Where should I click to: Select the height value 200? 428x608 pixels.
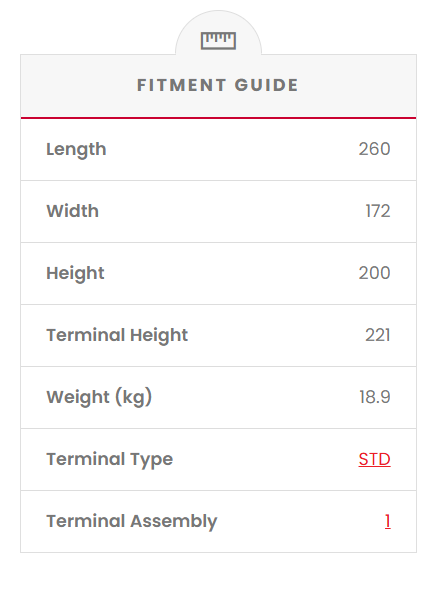point(374,273)
